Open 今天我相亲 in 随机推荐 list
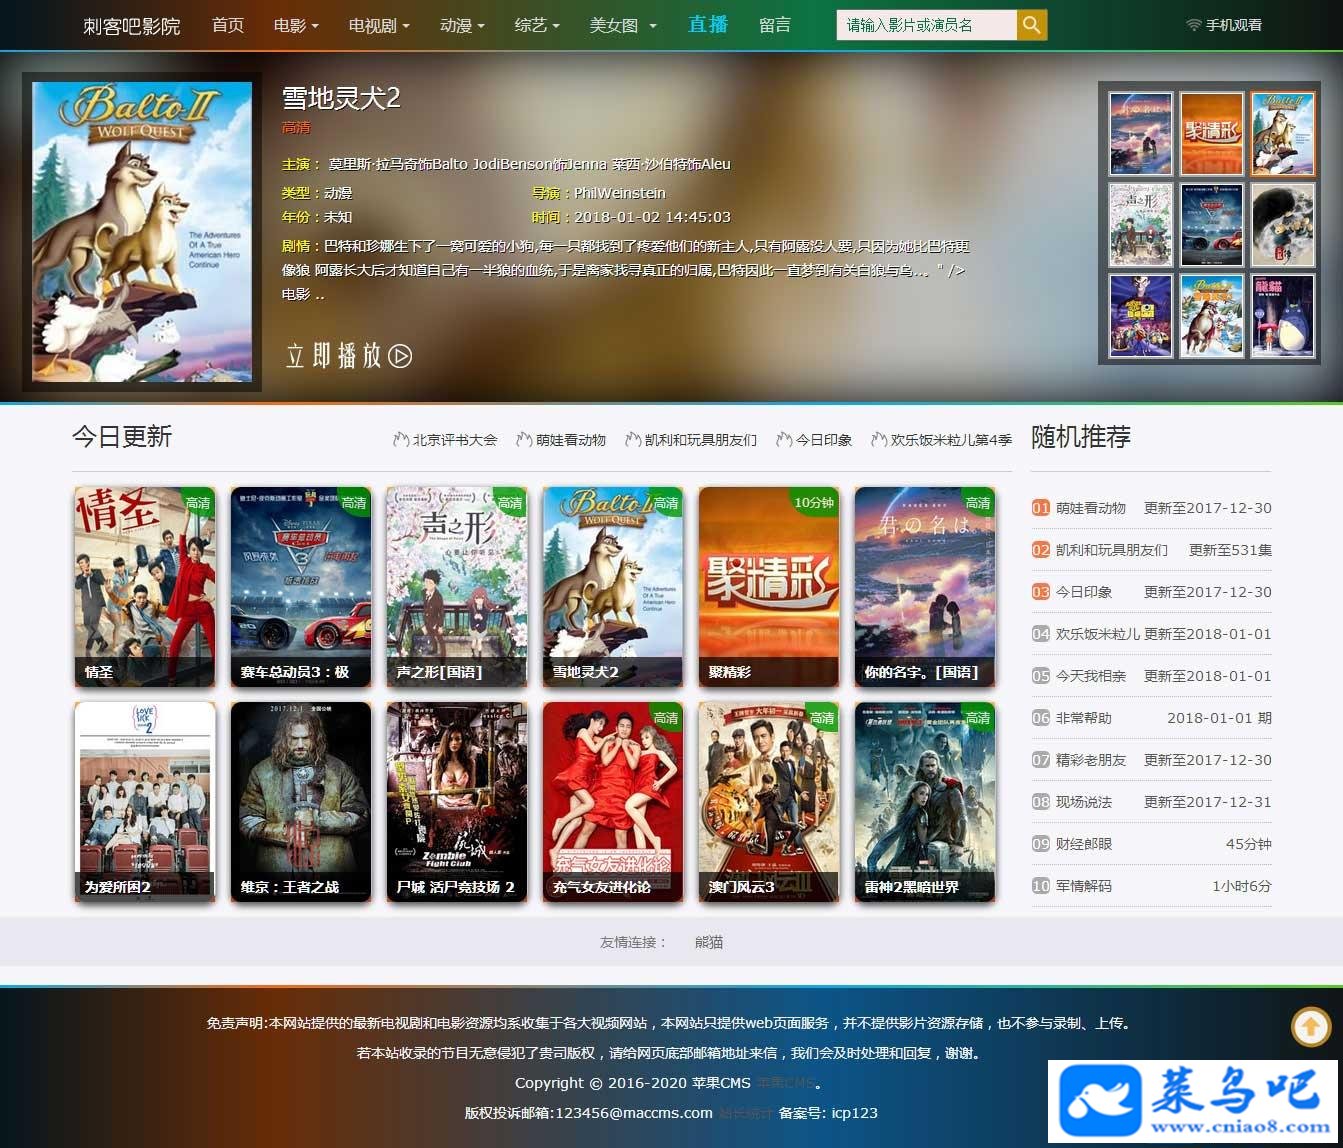This screenshot has height=1148, width=1343. click(1091, 676)
